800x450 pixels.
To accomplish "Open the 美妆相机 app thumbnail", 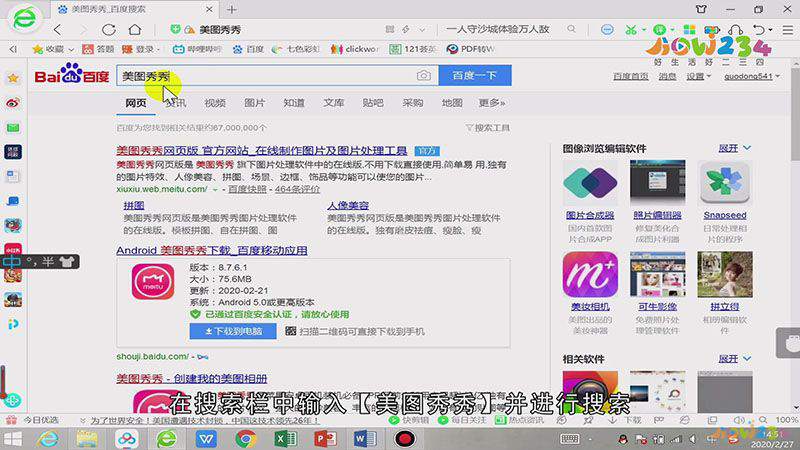I will 590,274.
